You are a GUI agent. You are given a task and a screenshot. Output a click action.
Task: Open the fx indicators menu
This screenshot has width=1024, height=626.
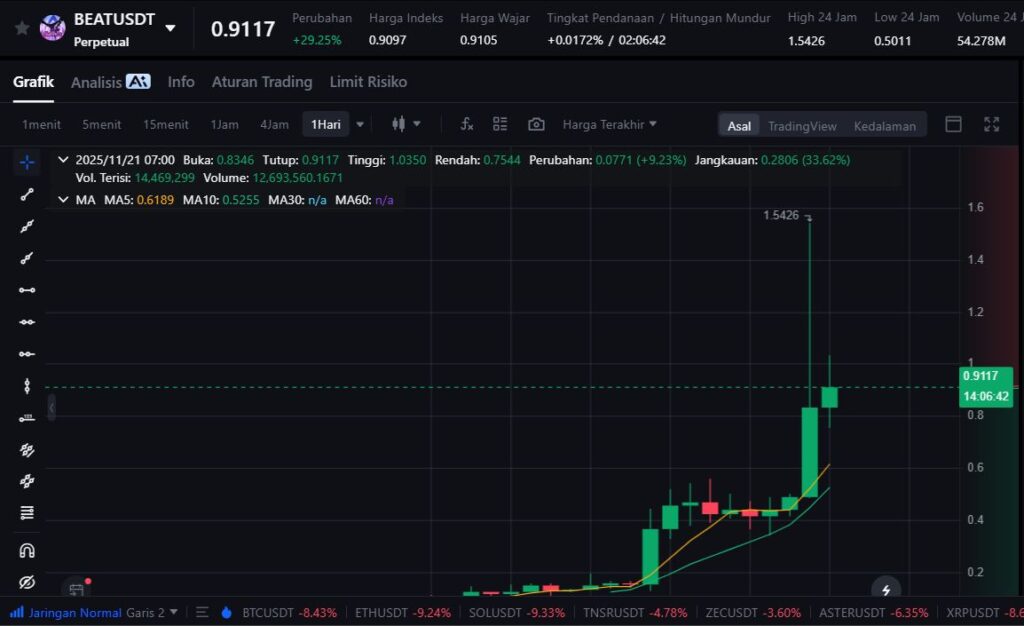point(466,124)
